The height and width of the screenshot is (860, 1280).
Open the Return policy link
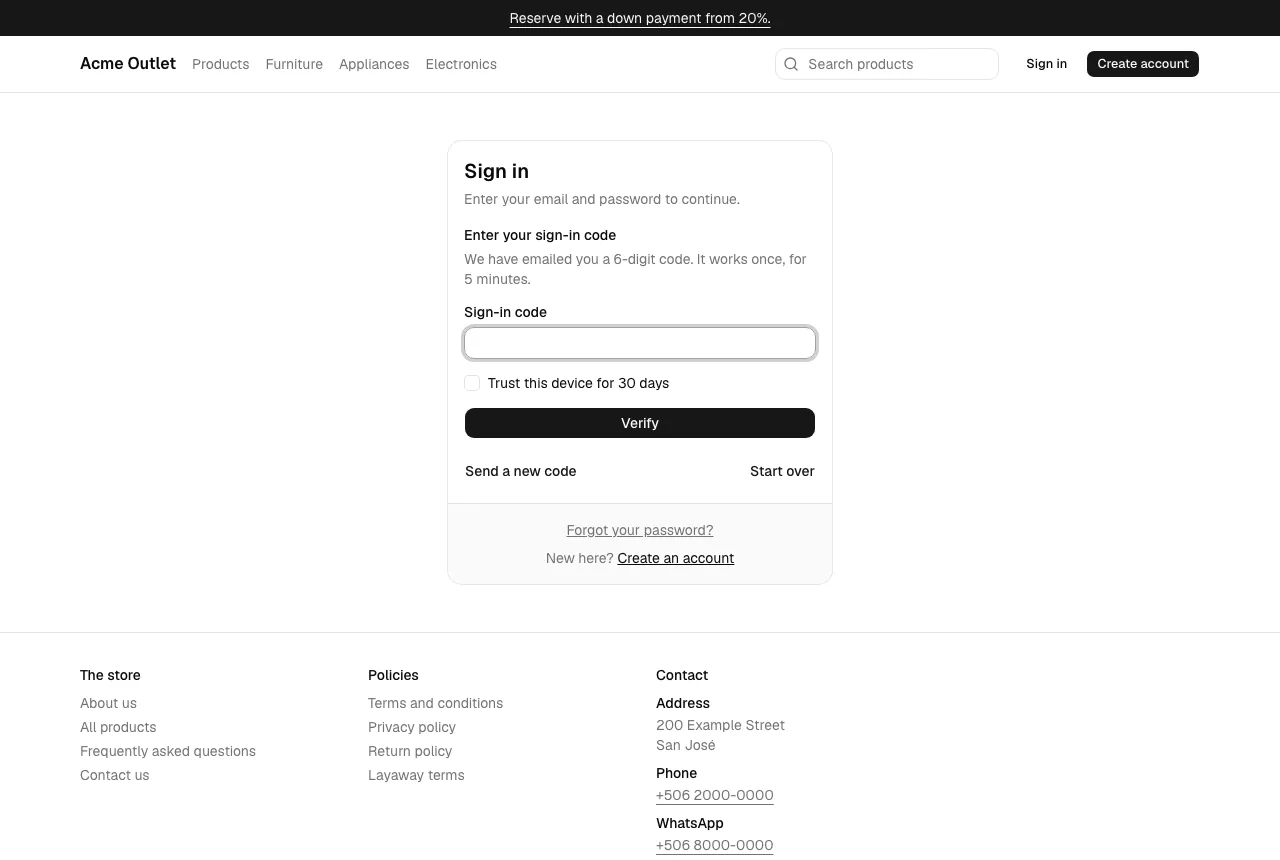pos(410,751)
